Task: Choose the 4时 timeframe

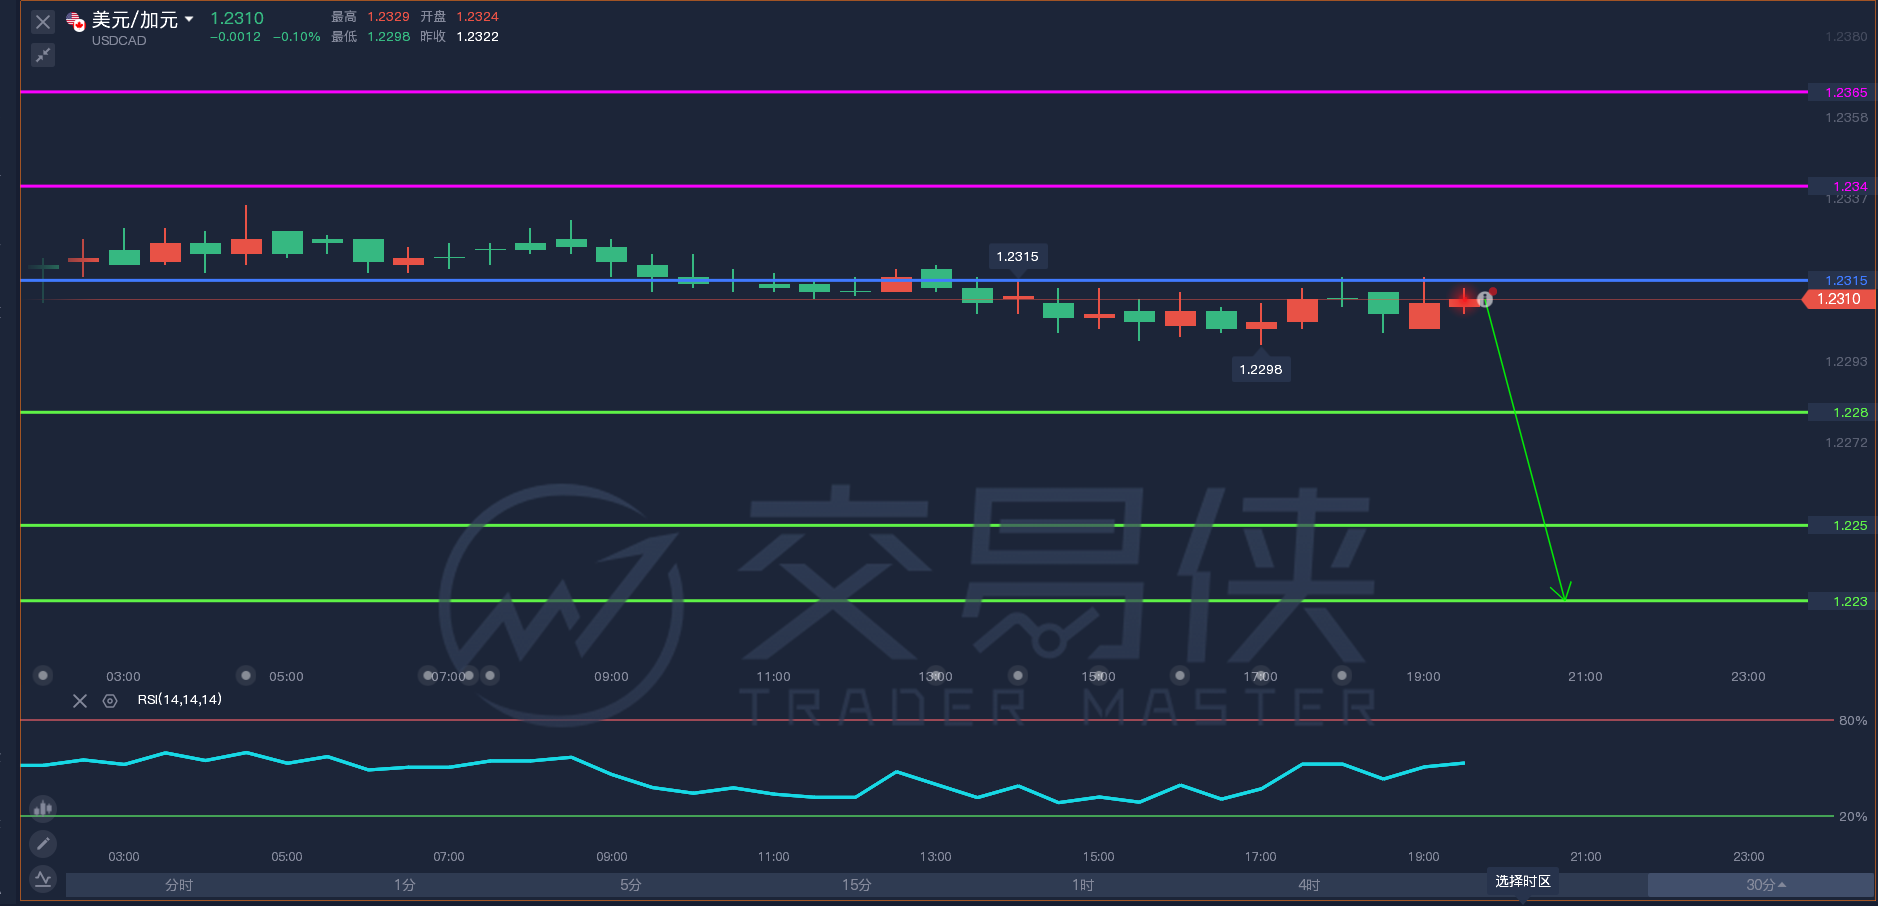Action: point(1309,885)
